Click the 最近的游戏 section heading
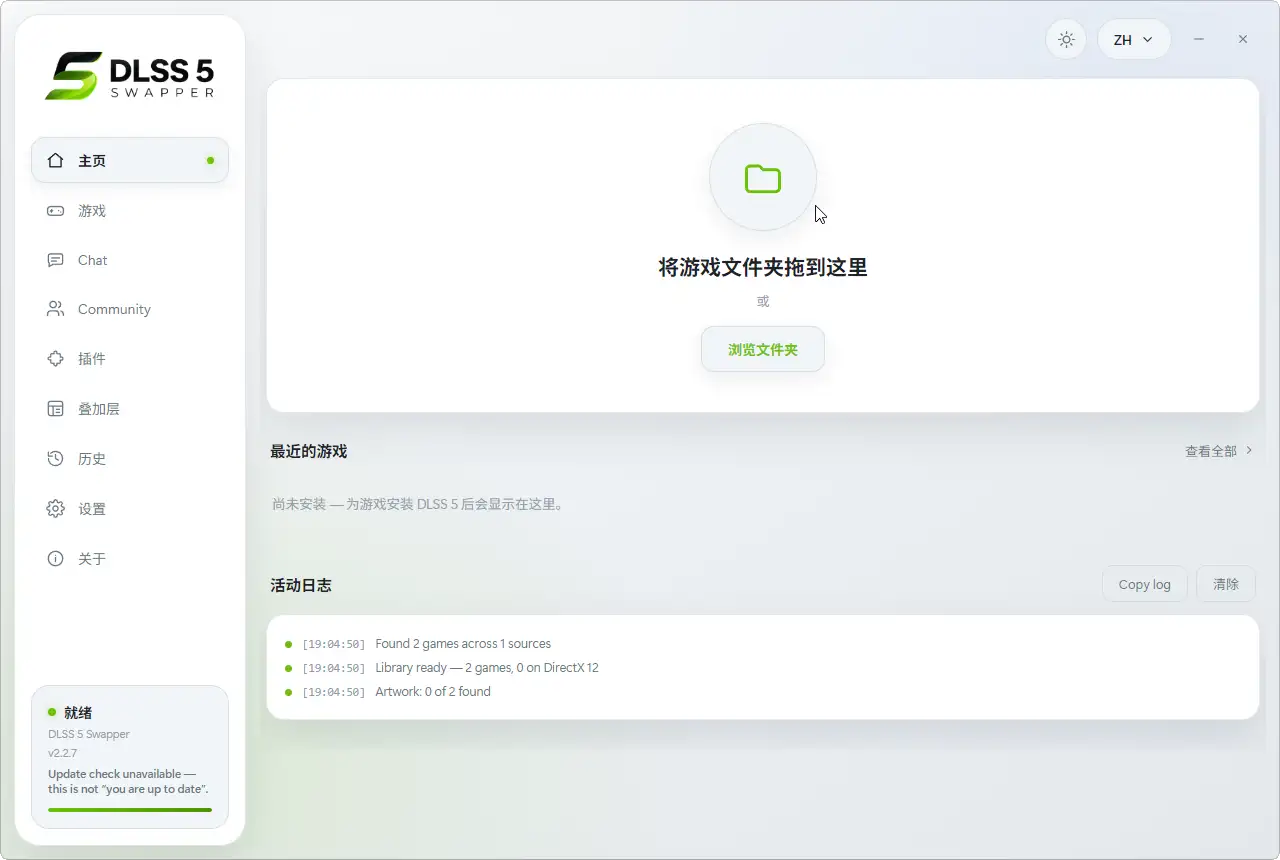The width and height of the screenshot is (1280, 860). point(308,451)
